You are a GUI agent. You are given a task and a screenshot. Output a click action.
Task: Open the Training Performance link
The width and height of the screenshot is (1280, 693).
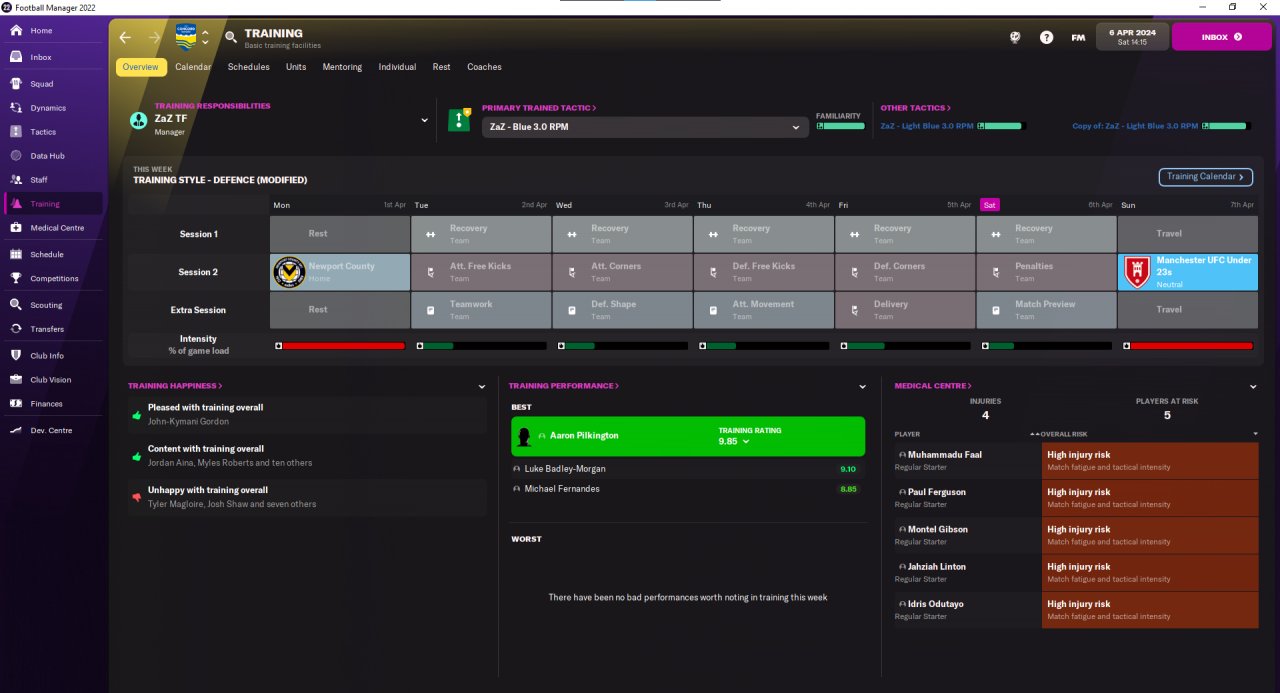(x=563, y=386)
